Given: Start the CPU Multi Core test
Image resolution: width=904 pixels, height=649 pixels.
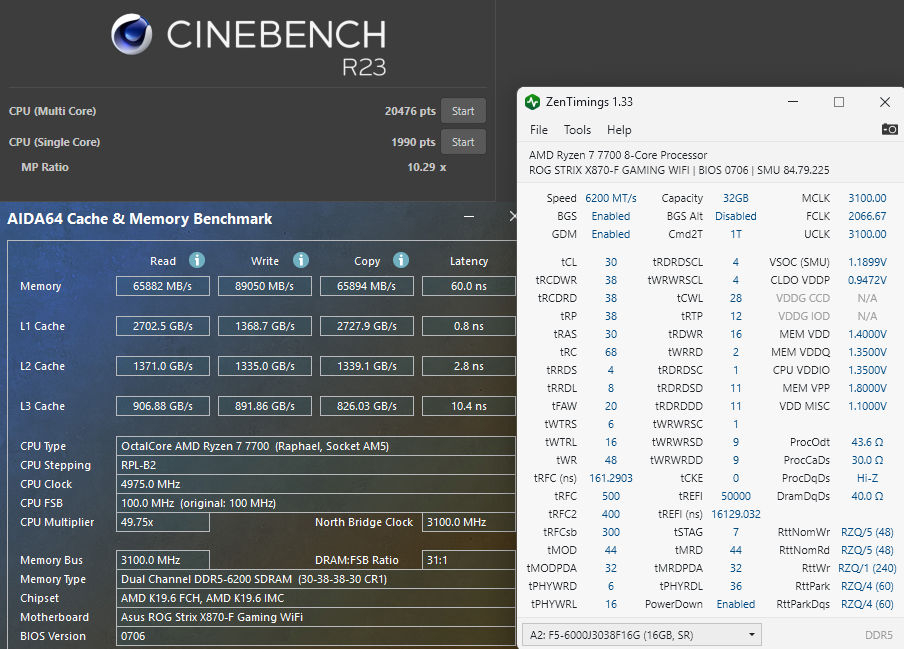Looking at the screenshot, I should point(463,111).
